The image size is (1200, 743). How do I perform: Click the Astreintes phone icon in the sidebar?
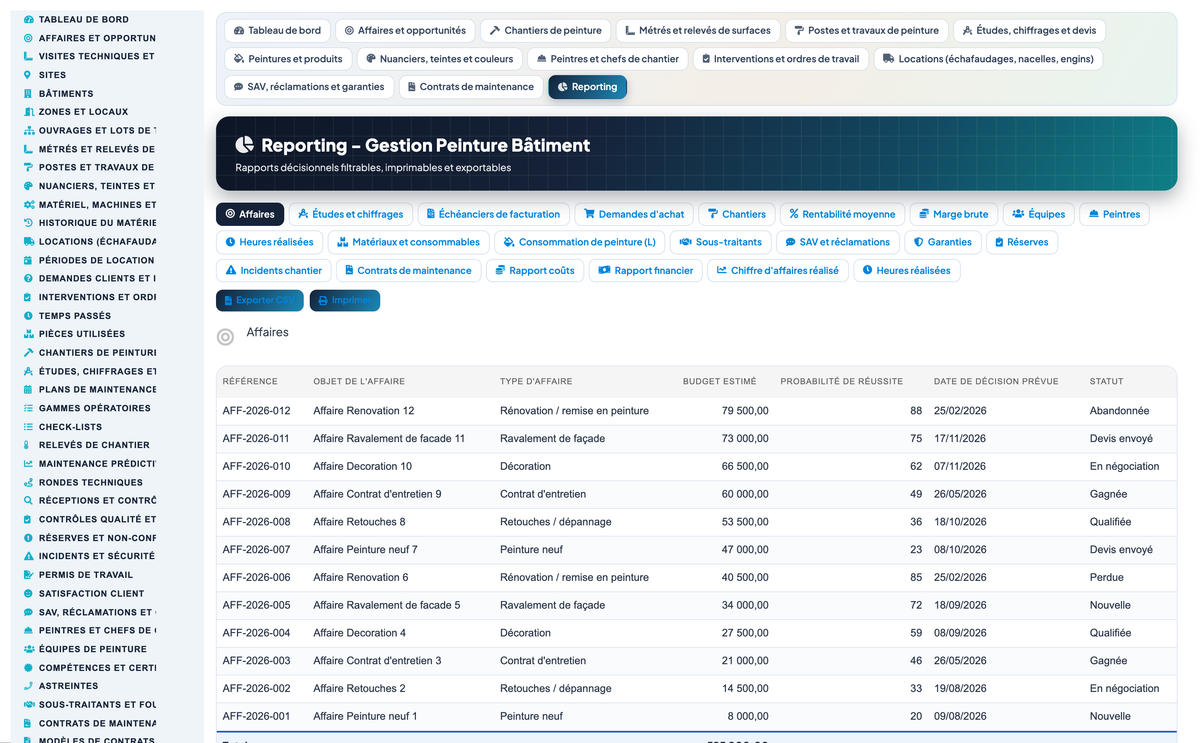(28, 685)
